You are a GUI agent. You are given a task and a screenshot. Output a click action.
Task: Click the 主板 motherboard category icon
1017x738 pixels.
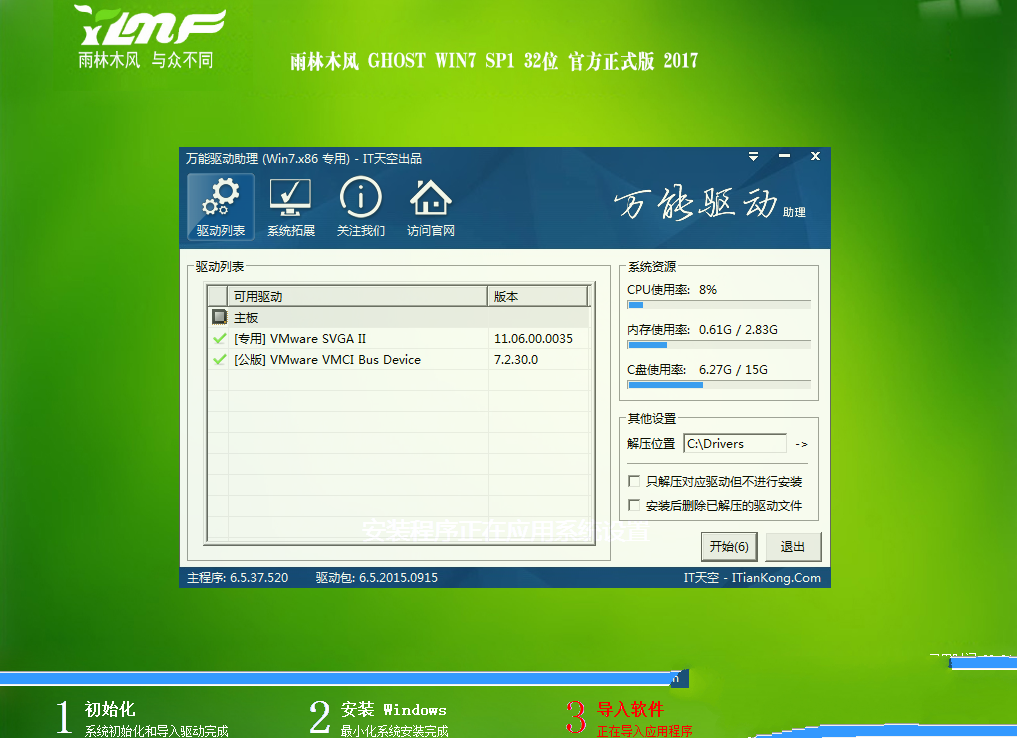coord(219,317)
